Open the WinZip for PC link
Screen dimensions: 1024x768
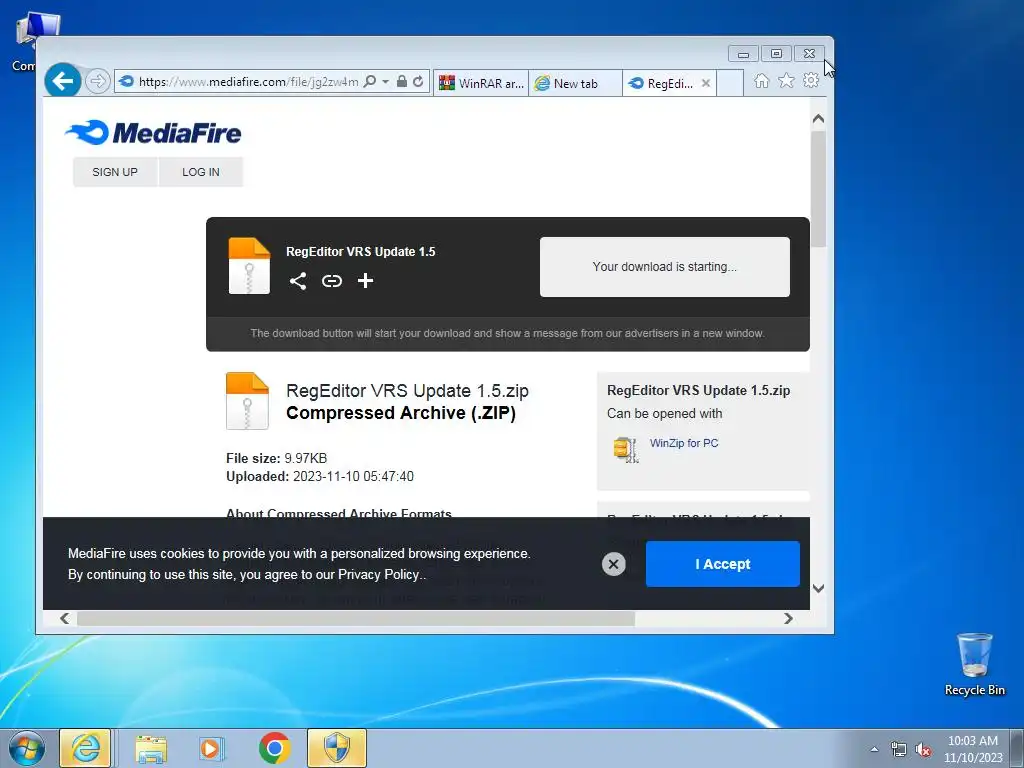tap(684, 443)
